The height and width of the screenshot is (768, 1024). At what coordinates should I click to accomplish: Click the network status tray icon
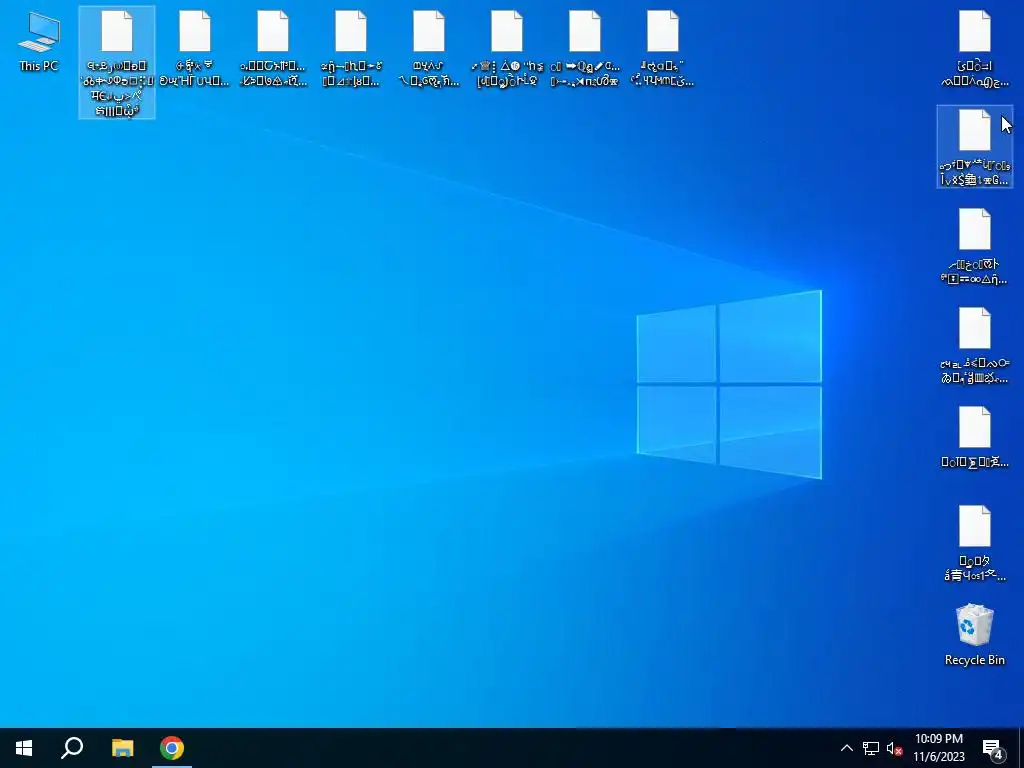coord(871,748)
